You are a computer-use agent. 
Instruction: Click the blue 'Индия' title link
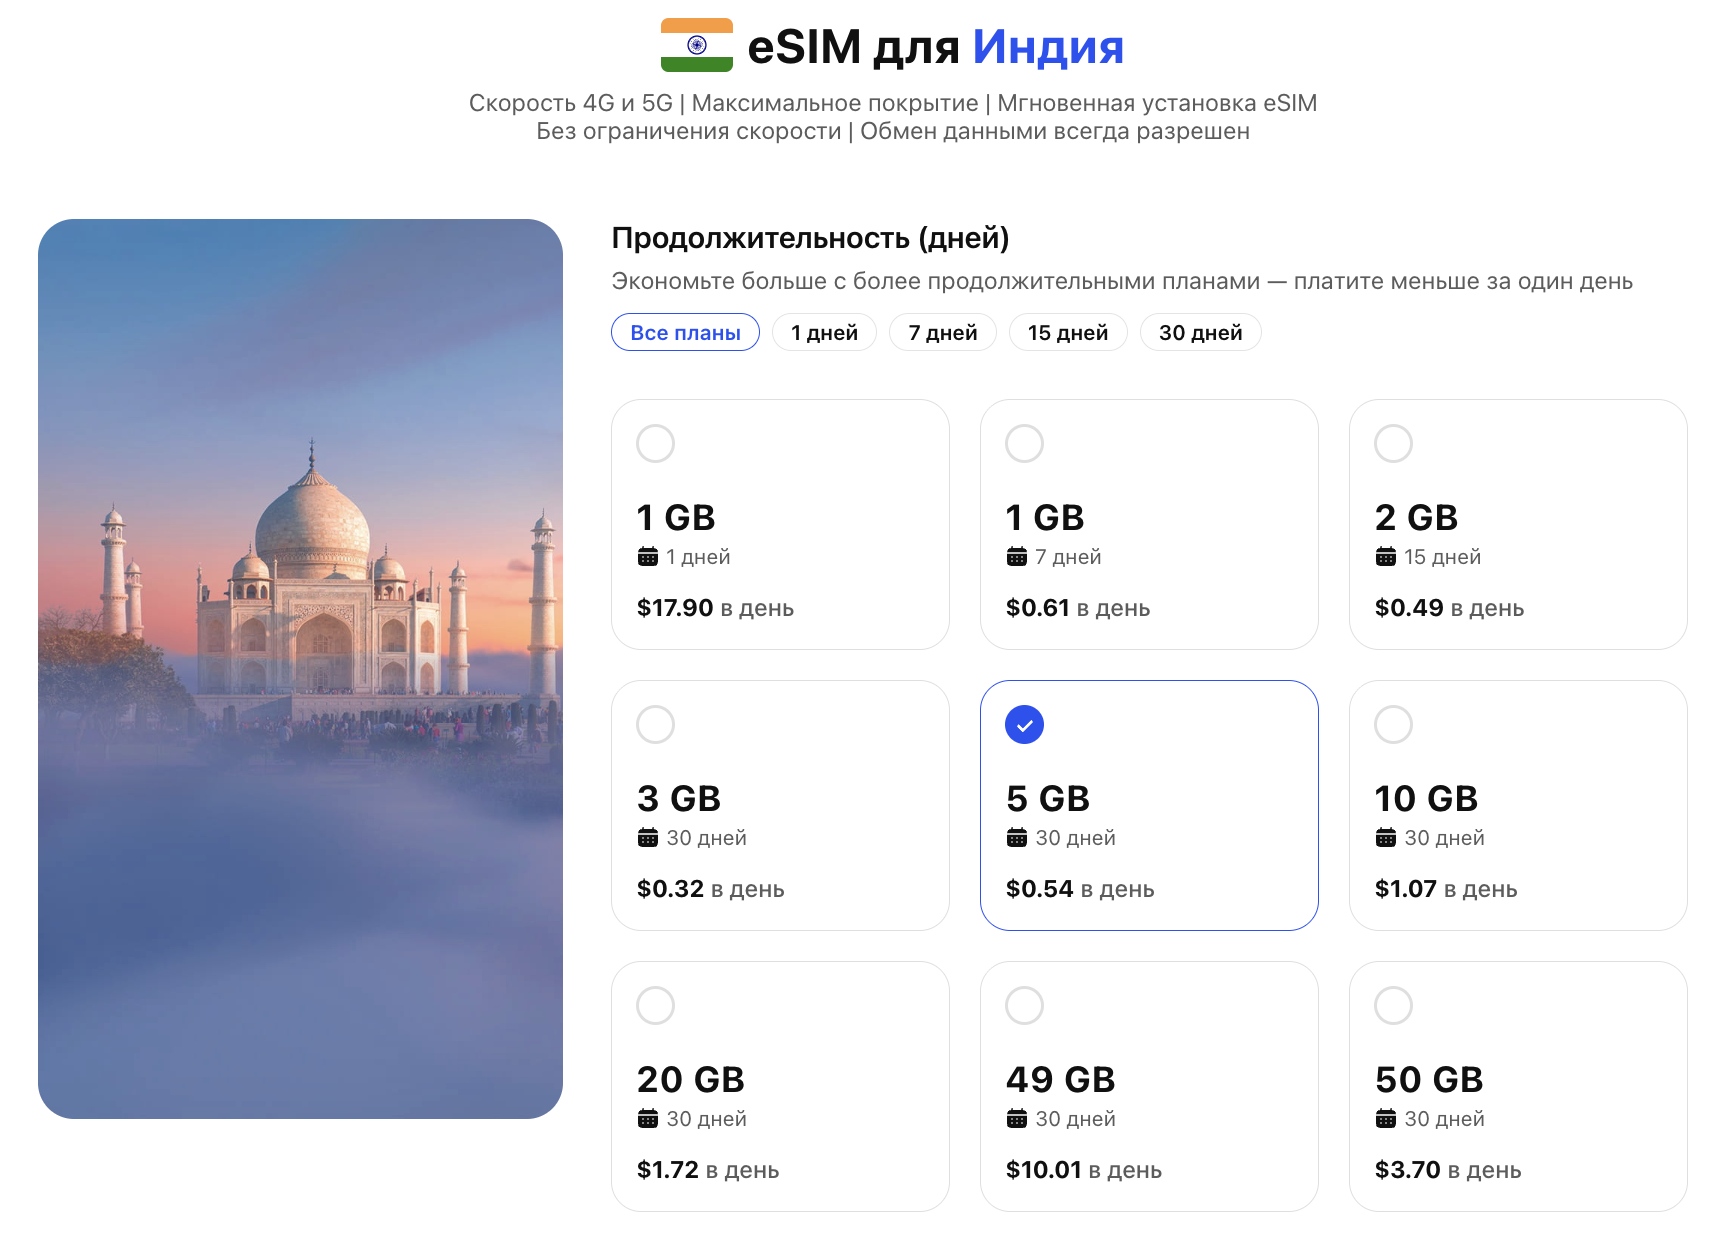coord(1047,47)
